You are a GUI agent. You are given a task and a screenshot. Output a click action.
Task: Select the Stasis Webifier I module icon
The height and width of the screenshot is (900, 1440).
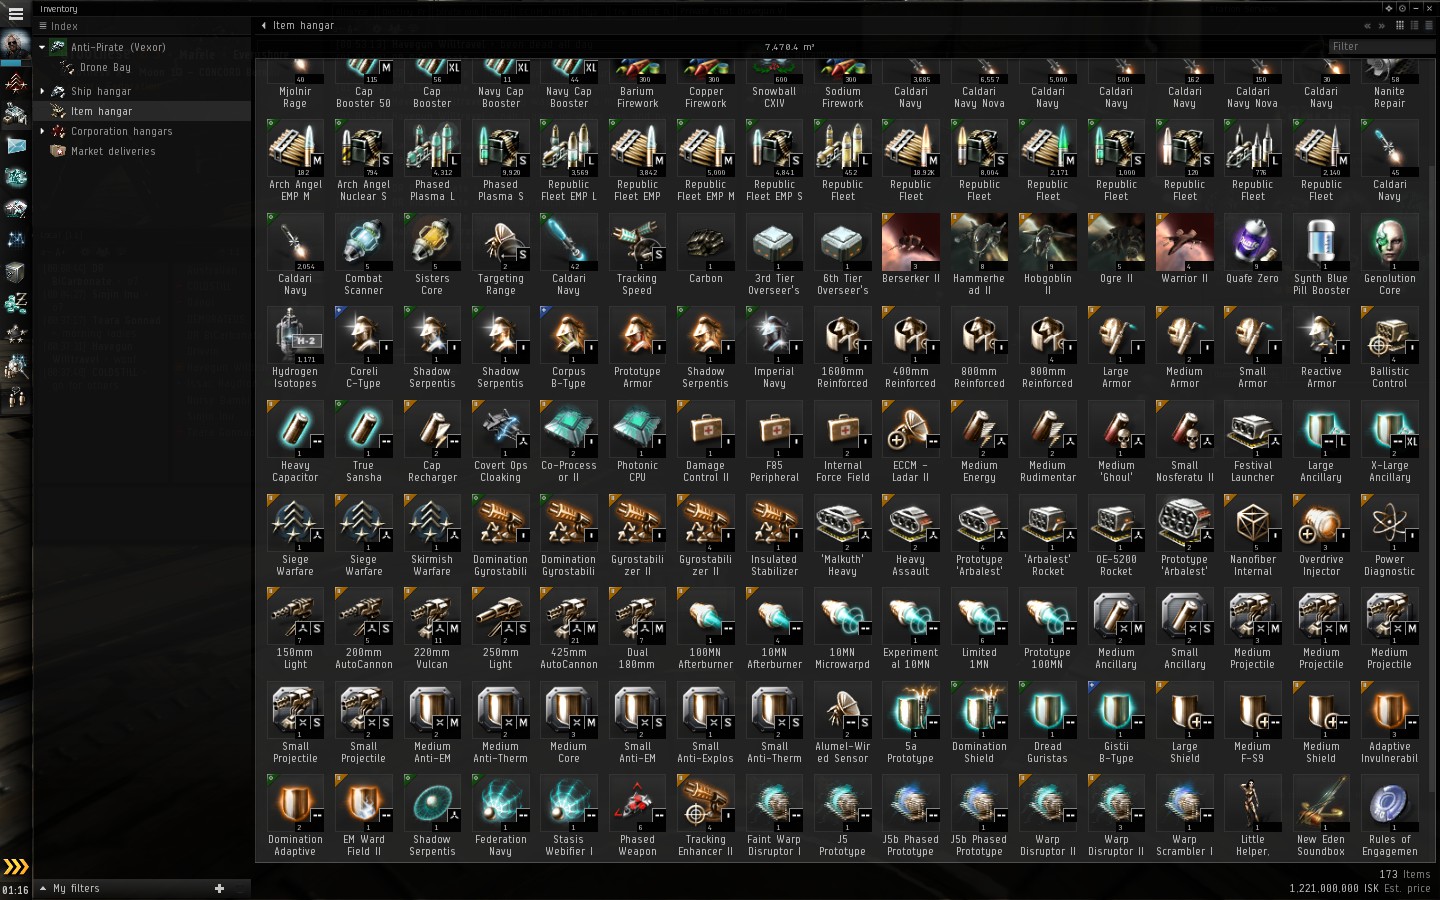[568, 803]
